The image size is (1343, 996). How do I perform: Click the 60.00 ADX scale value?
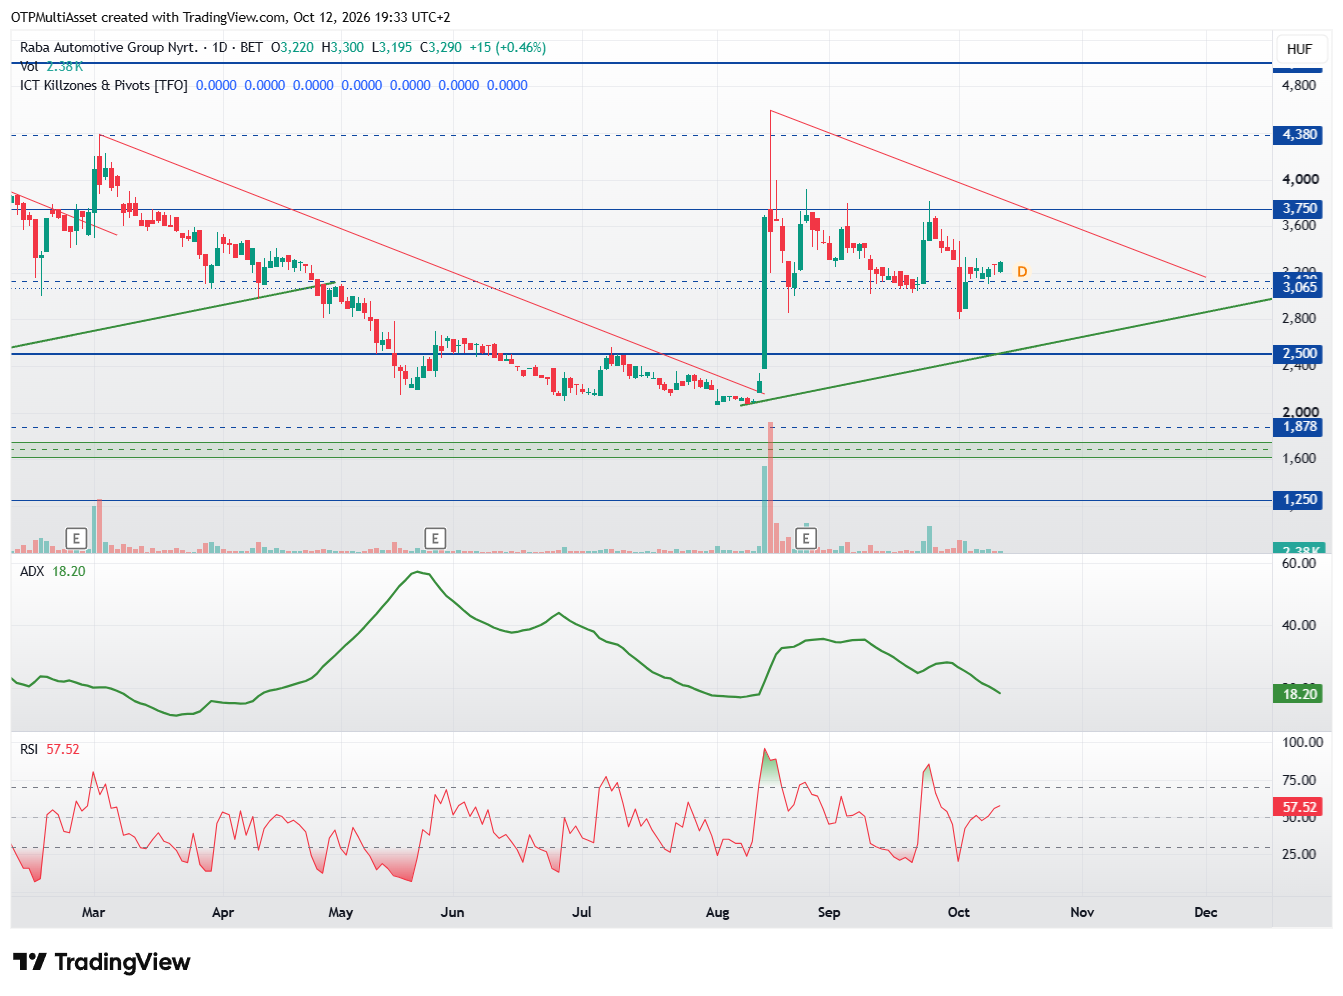click(1299, 564)
